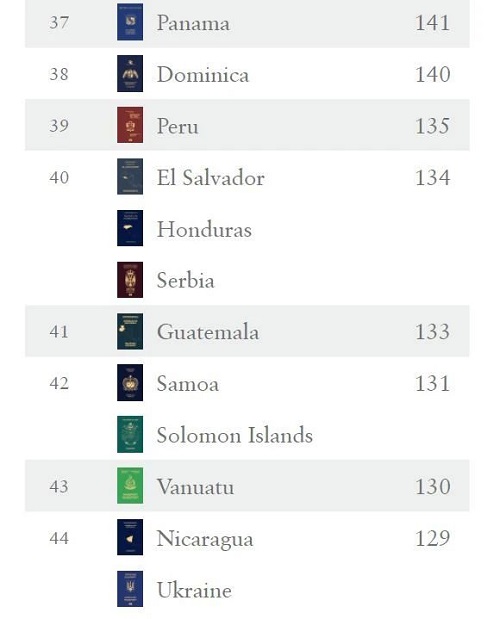Open the Ukraine passport cover thumbnail
The width and height of the screenshot is (500, 619).
click(x=130, y=589)
